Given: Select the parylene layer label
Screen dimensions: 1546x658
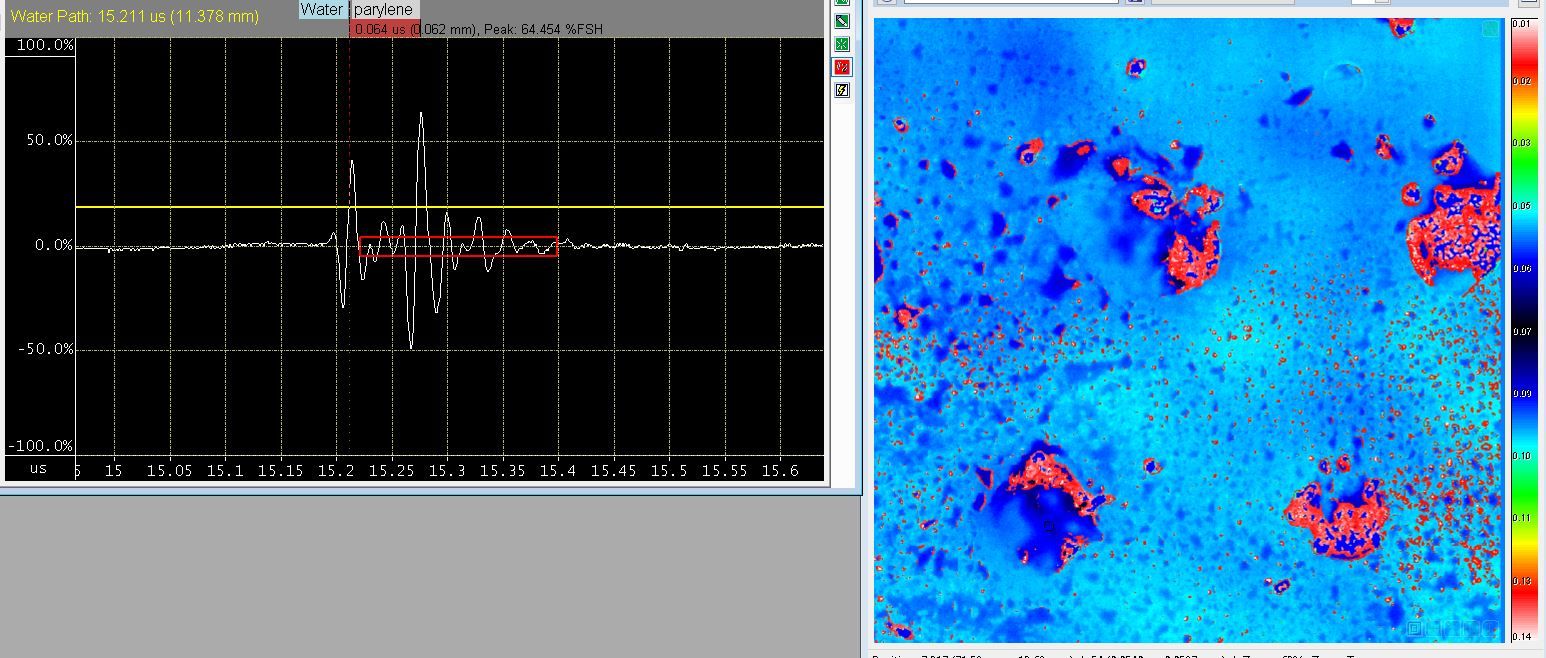Looking at the screenshot, I should coord(383,10).
